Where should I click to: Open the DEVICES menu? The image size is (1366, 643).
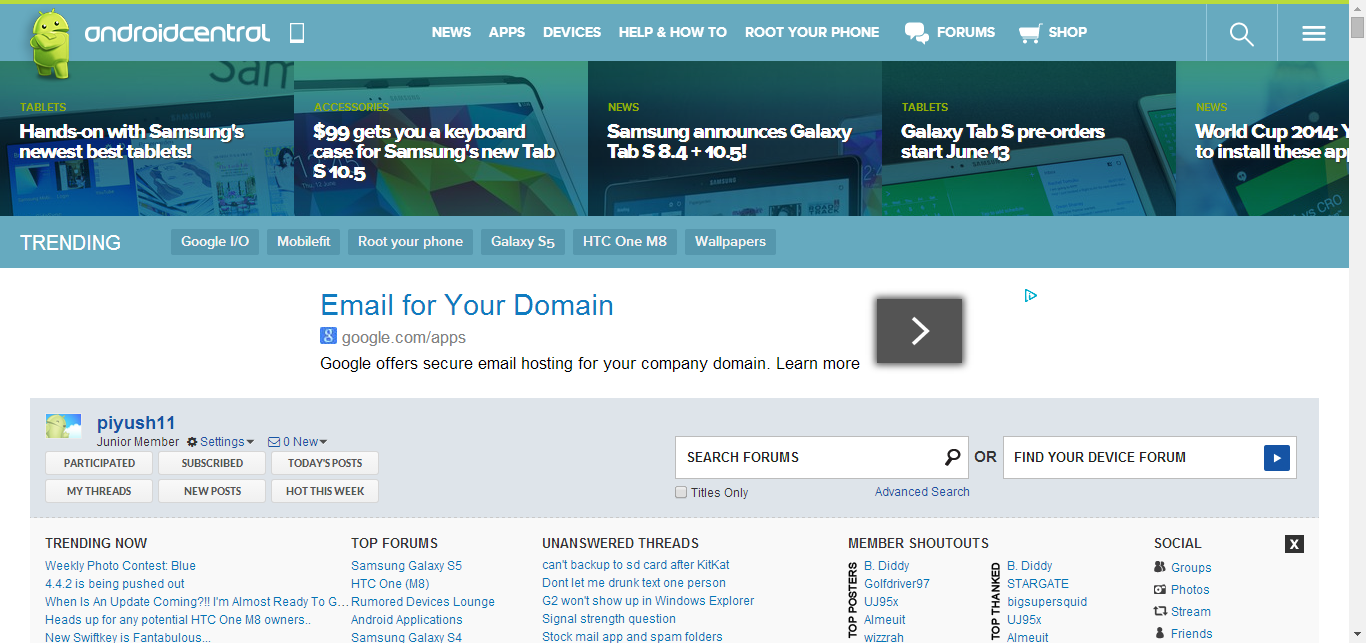click(572, 32)
